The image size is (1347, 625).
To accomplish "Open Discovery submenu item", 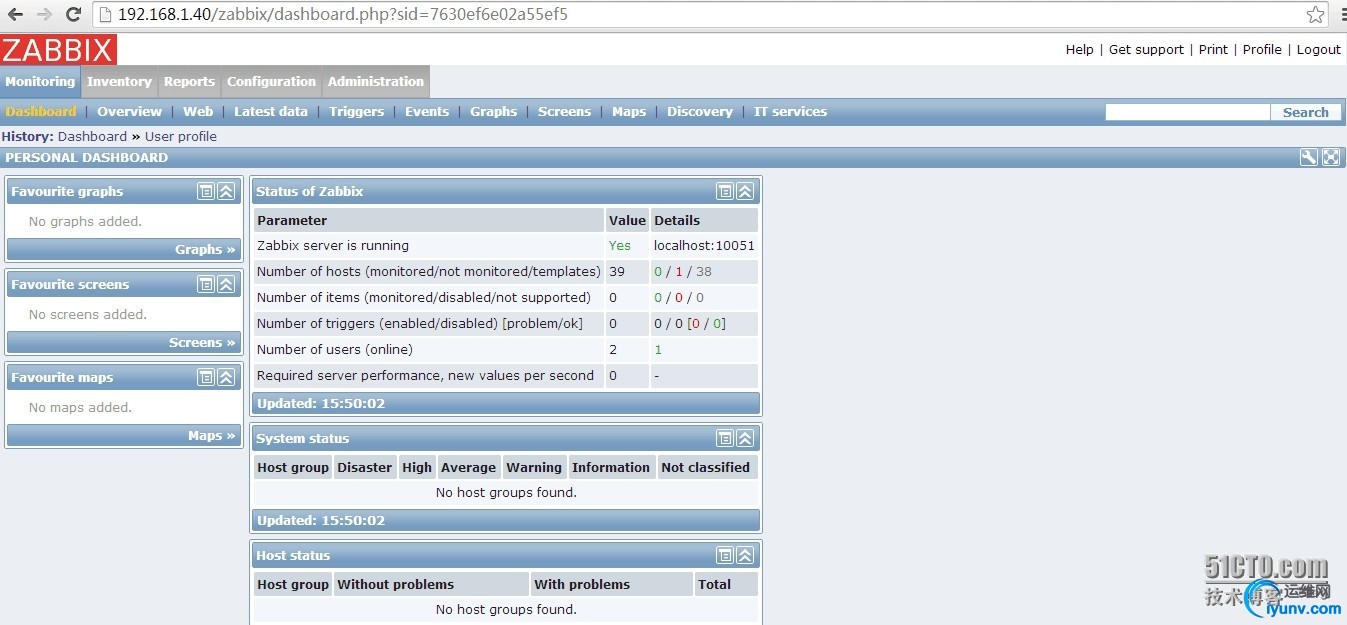I will click(700, 112).
